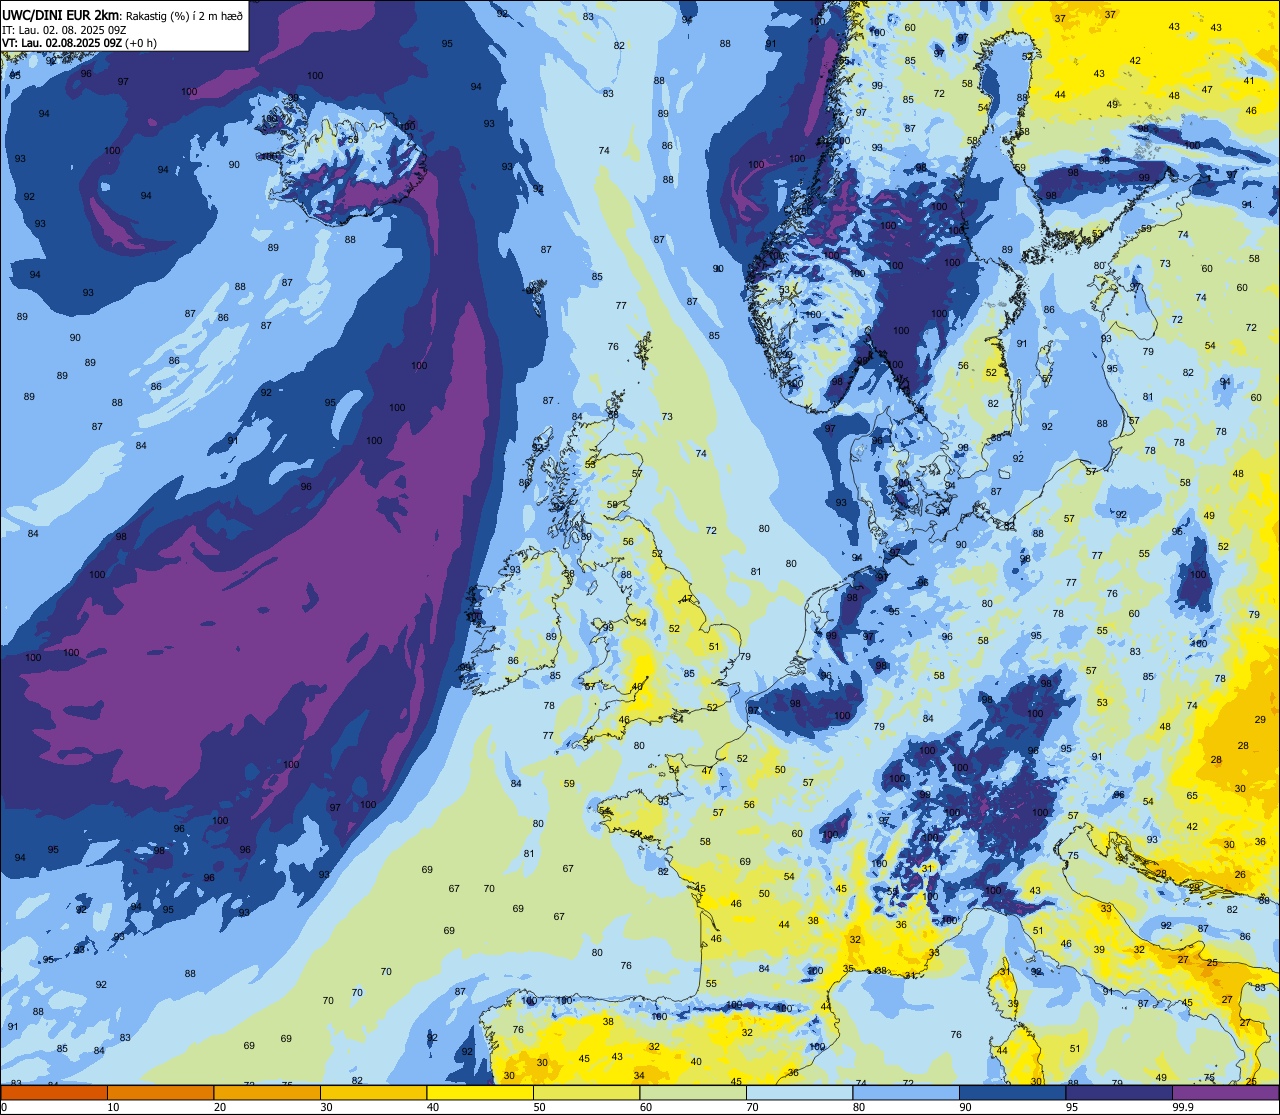Click the 'IT: Lau. 02. 08. 2025 09Z' line
Viewport: 1280px width, 1115px height.
pos(64,30)
